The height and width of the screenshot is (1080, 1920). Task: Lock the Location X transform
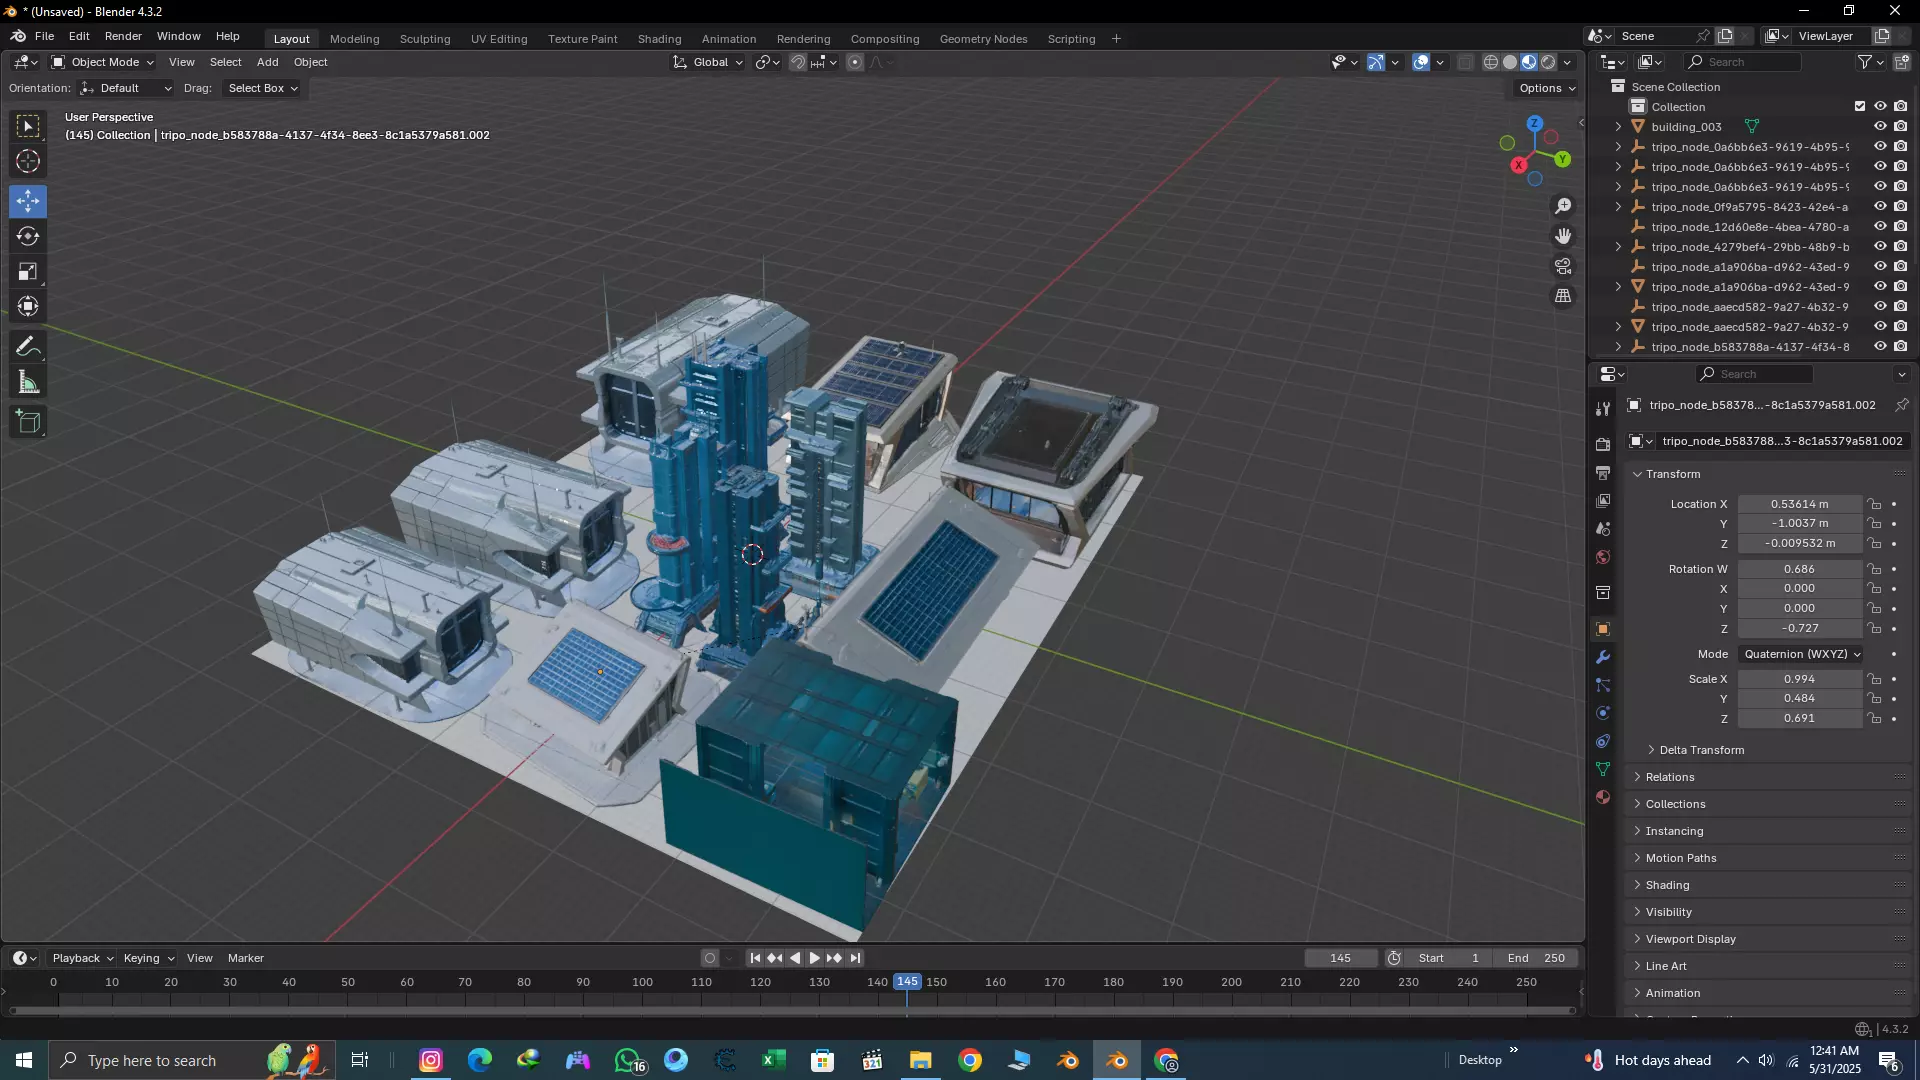pyautogui.click(x=1875, y=505)
